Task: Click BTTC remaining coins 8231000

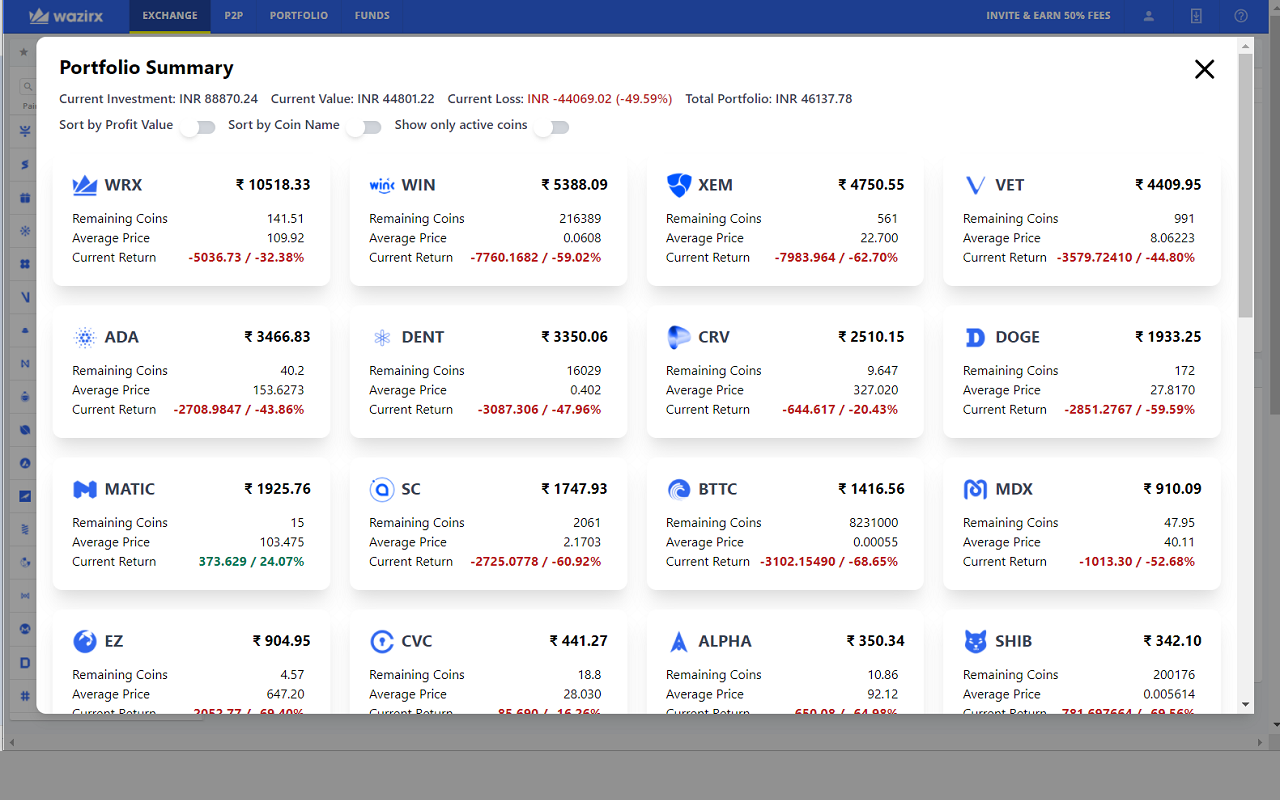Action: pyautogui.click(x=873, y=523)
